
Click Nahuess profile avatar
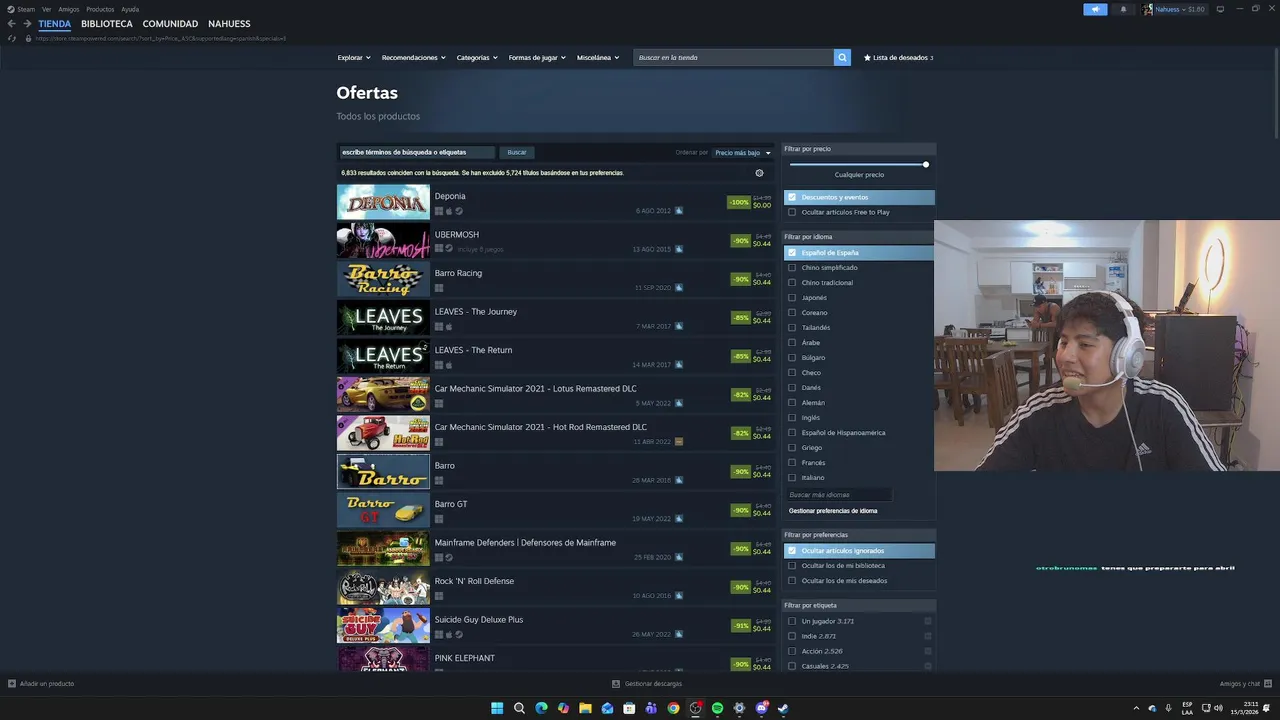coord(1148,9)
